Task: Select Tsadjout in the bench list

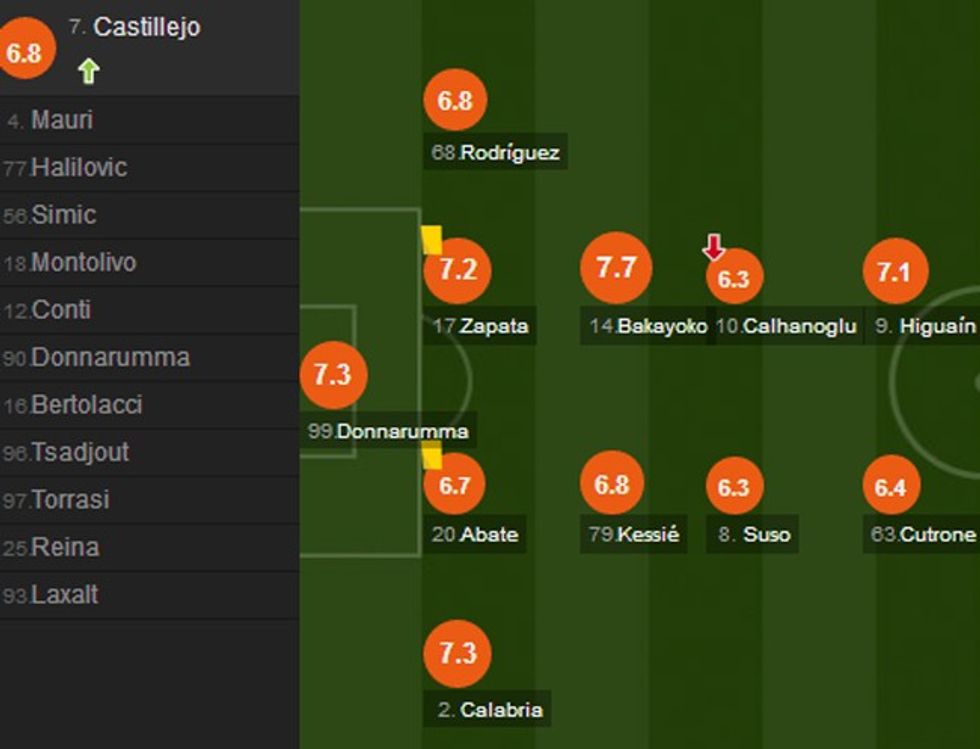Action: click(80, 453)
